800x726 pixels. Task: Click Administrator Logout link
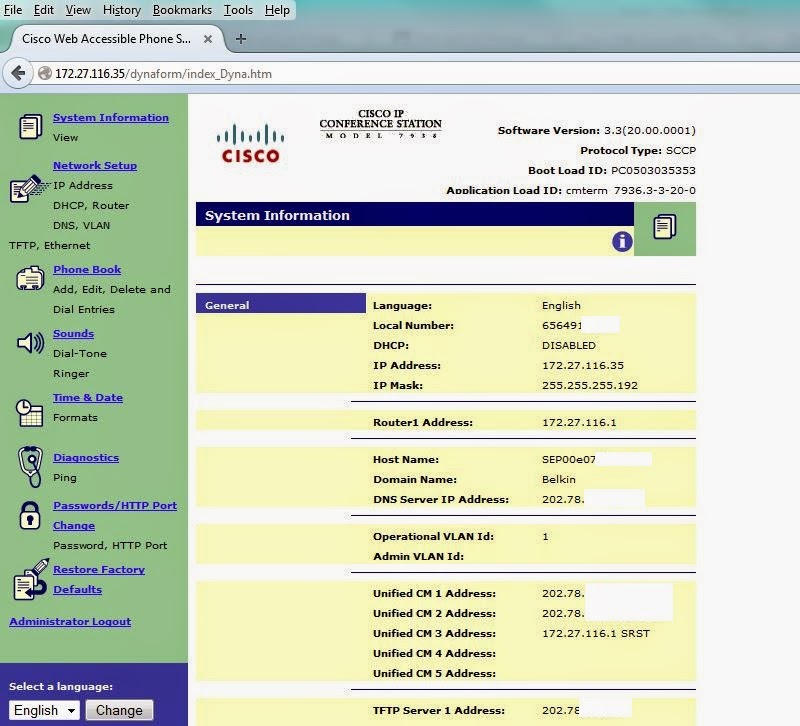click(x=70, y=621)
